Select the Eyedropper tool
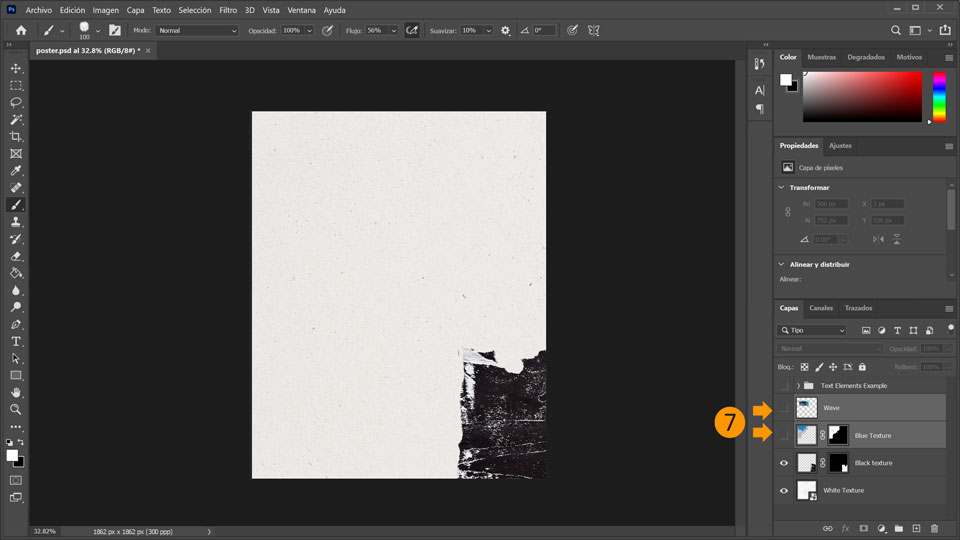 (x=16, y=171)
